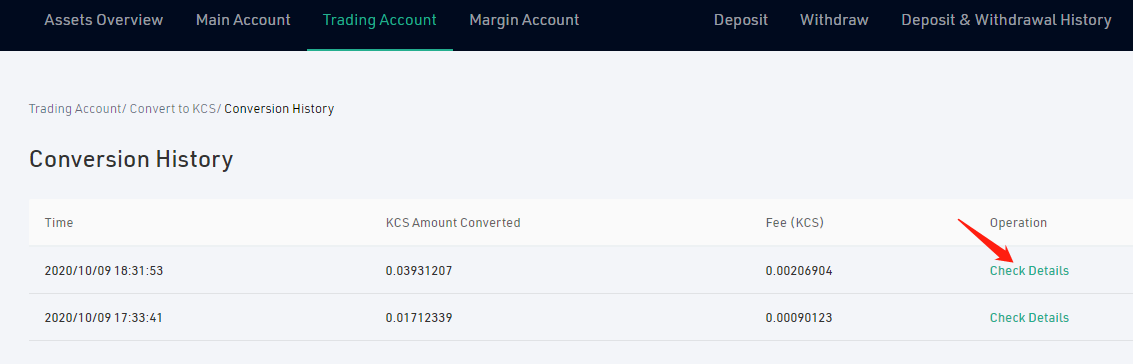Check Details for the 18:31:53 conversion
This screenshot has width=1133, height=364.
(1029, 271)
